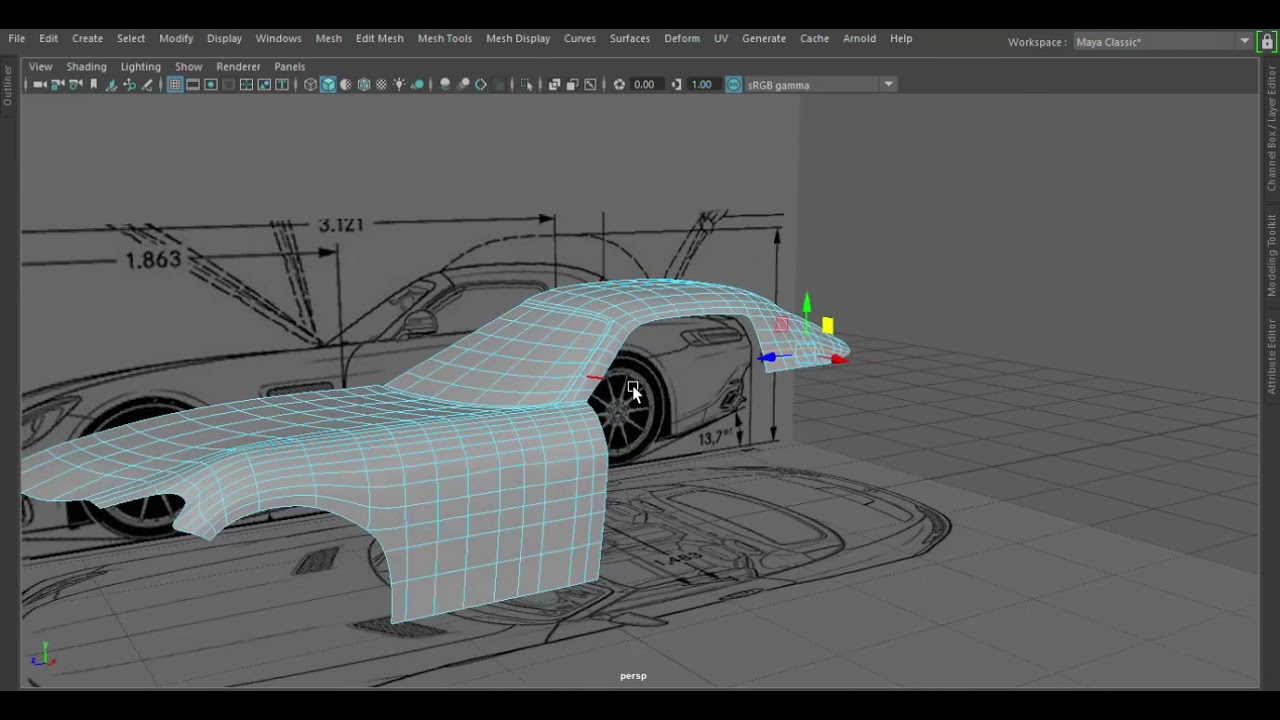Viewport: 1280px width, 720px height.
Task: Click the gamma field showing 1.00
Action: (x=702, y=85)
